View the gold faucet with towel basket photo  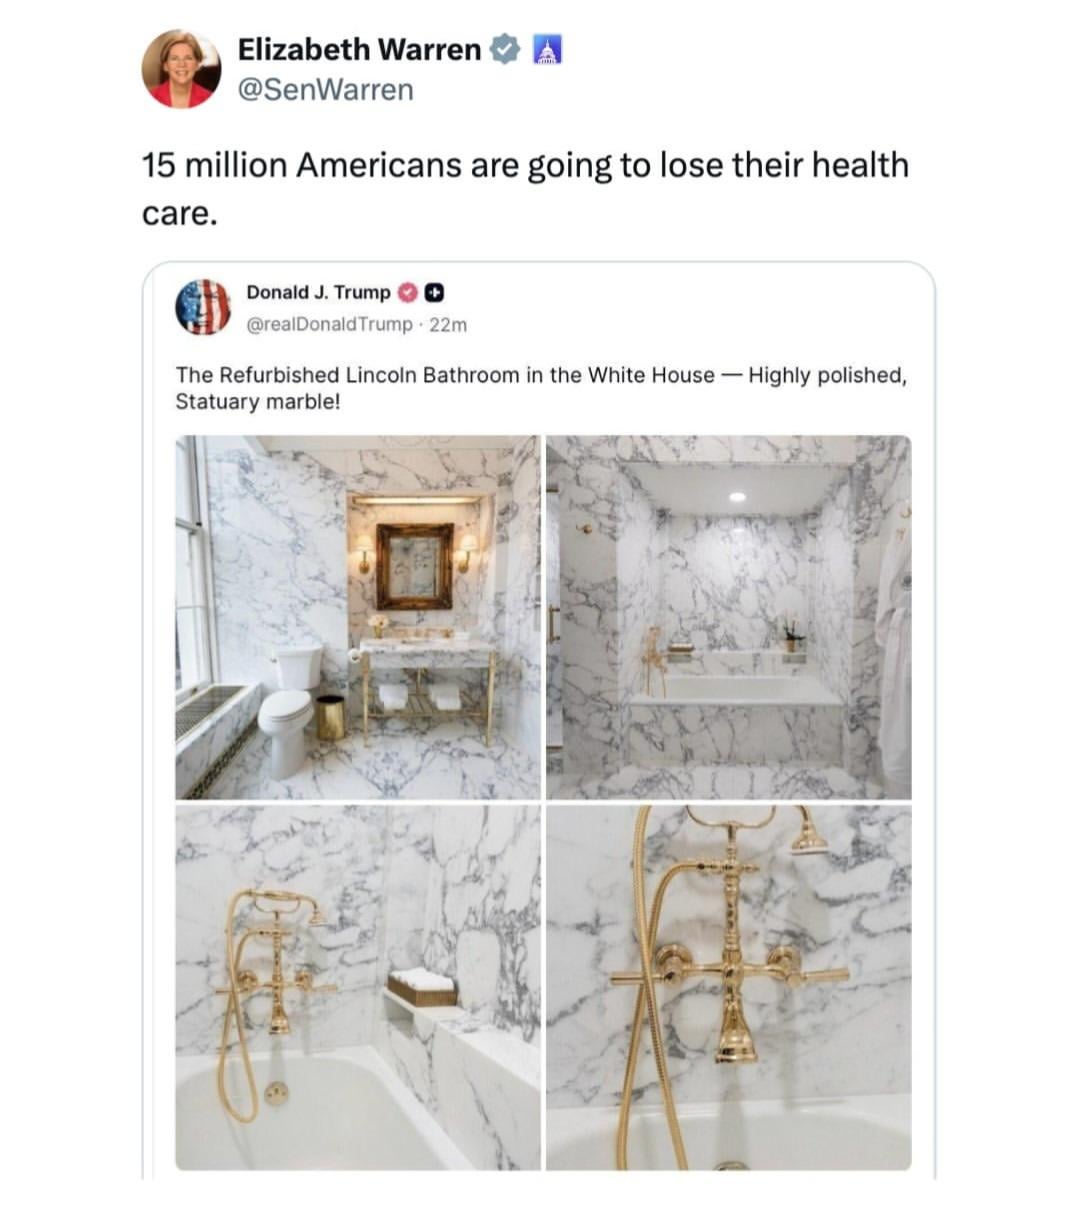(358, 988)
